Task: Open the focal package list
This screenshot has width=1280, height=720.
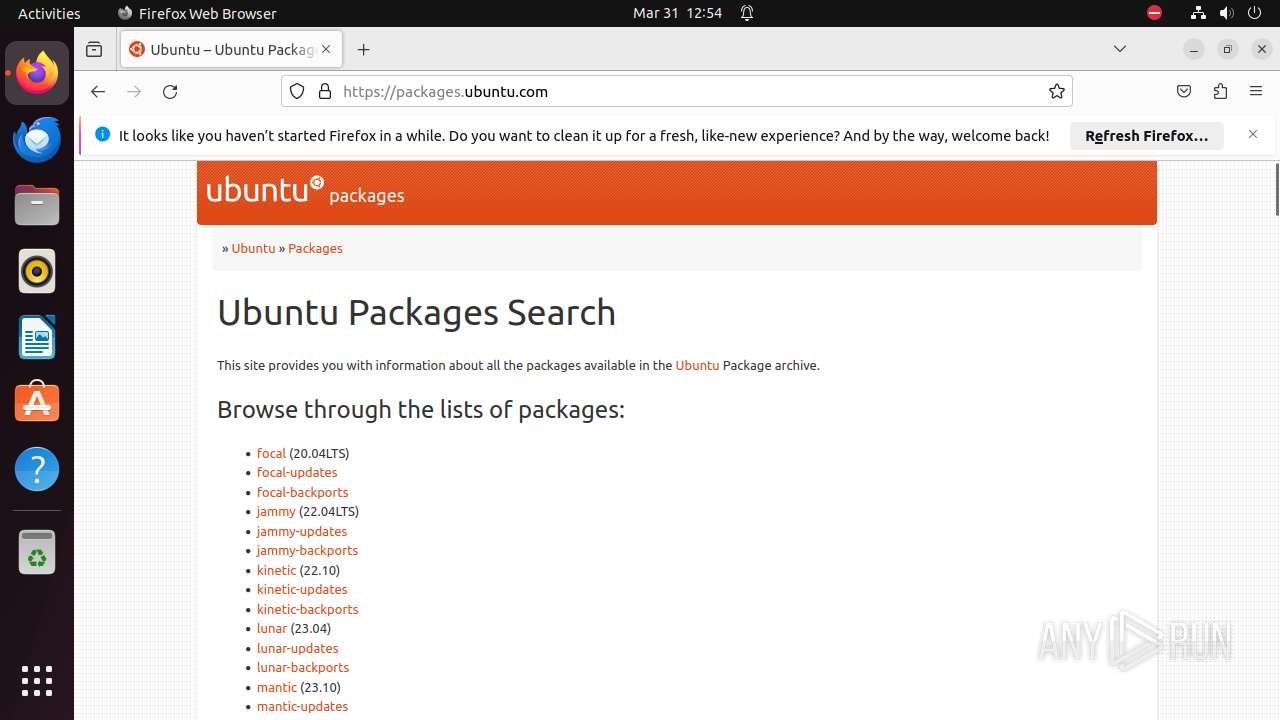Action: pyautogui.click(x=271, y=453)
